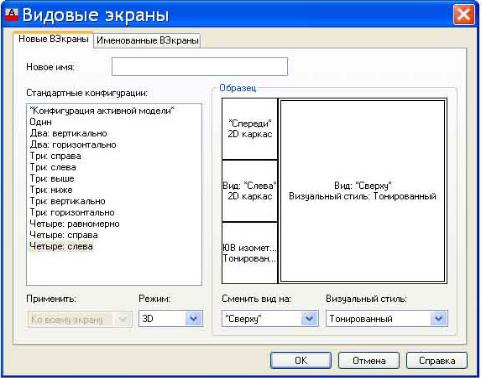Select Три: горизонтально configuration
The height and width of the screenshot is (378, 482).
point(72,213)
